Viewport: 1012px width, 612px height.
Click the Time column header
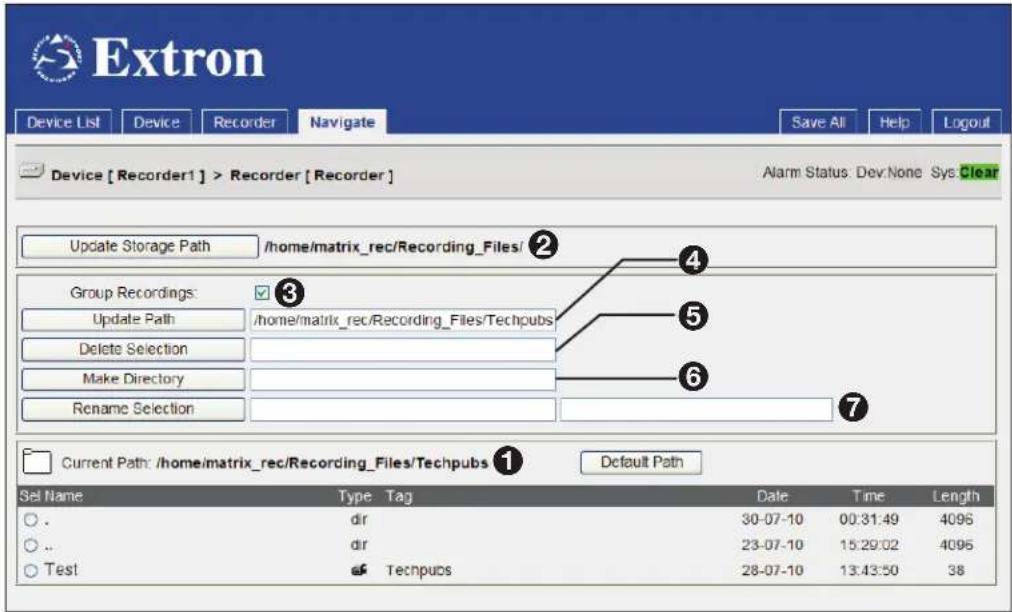[868, 496]
